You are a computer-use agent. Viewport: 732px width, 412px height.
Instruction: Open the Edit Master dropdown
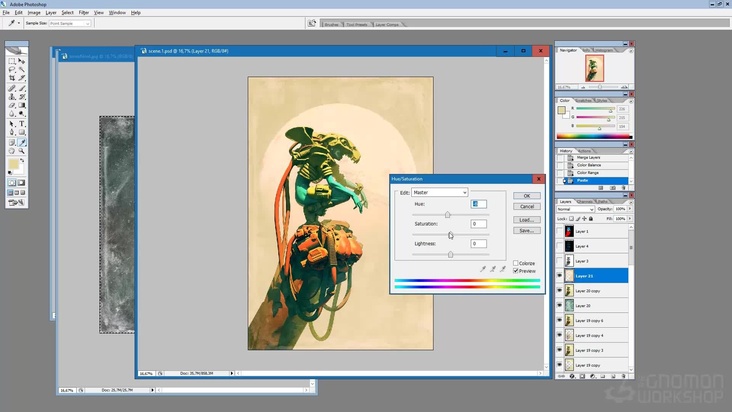(x=439, y=192)
